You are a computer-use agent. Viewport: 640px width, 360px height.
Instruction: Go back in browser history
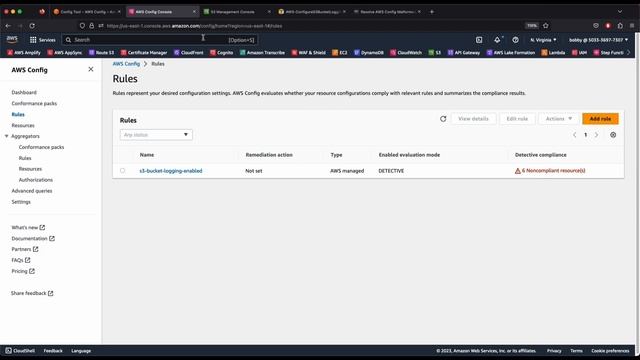[x=8, y=25]
